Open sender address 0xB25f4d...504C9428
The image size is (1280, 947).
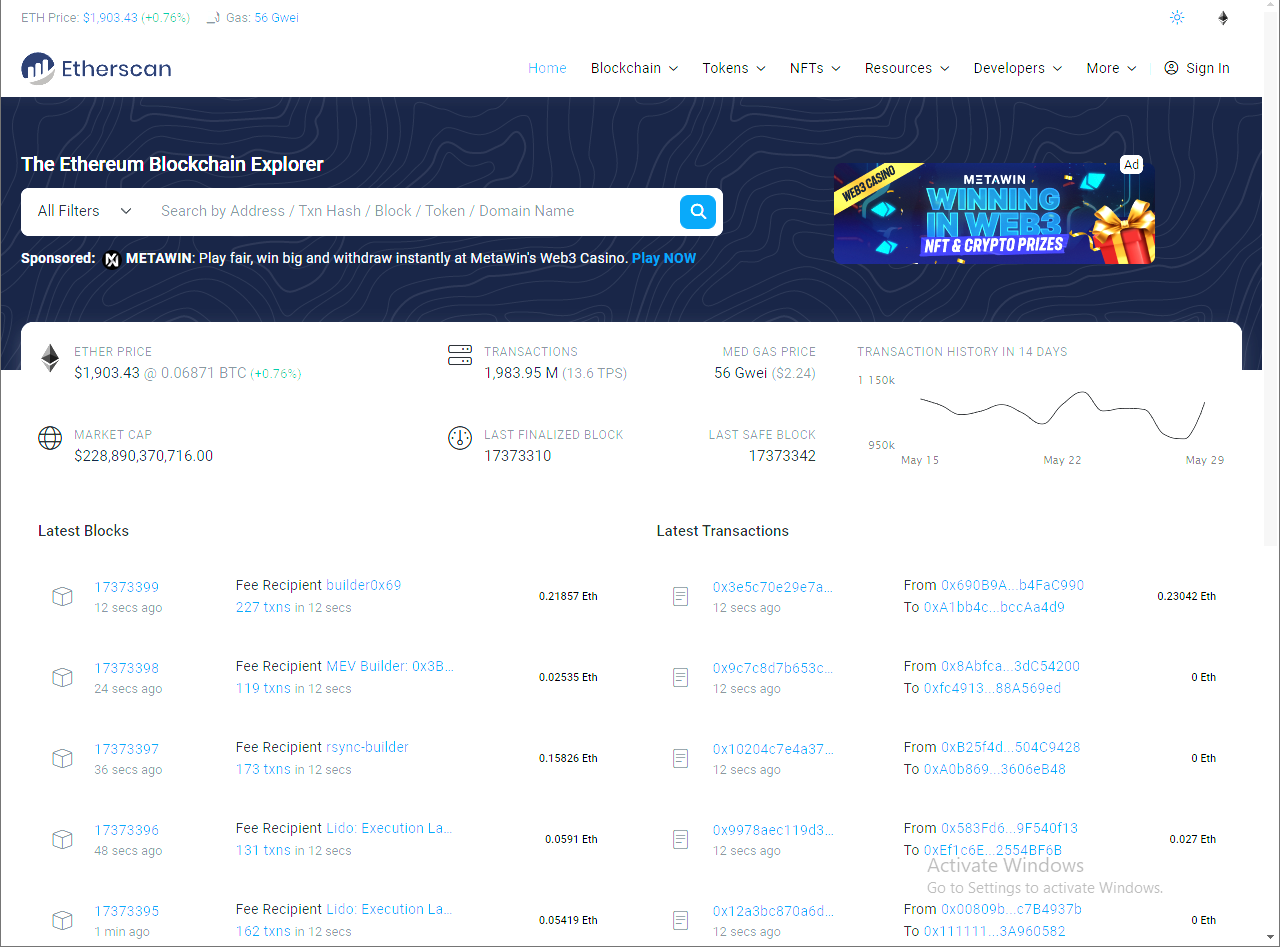[x=1010, y=747]
